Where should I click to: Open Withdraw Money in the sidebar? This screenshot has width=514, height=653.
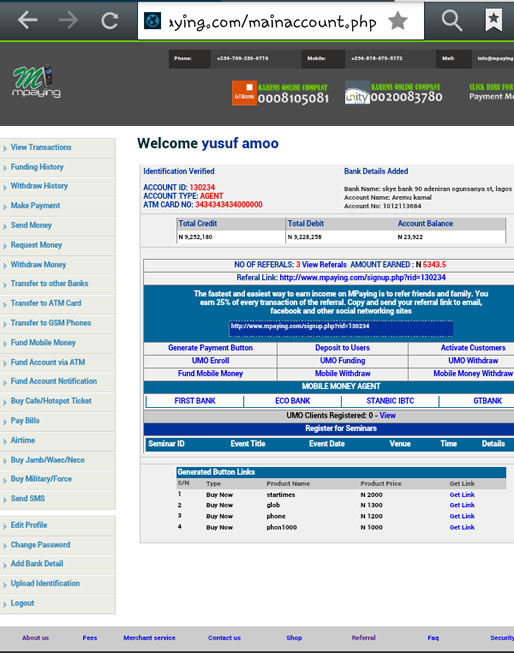click(38, 264)
